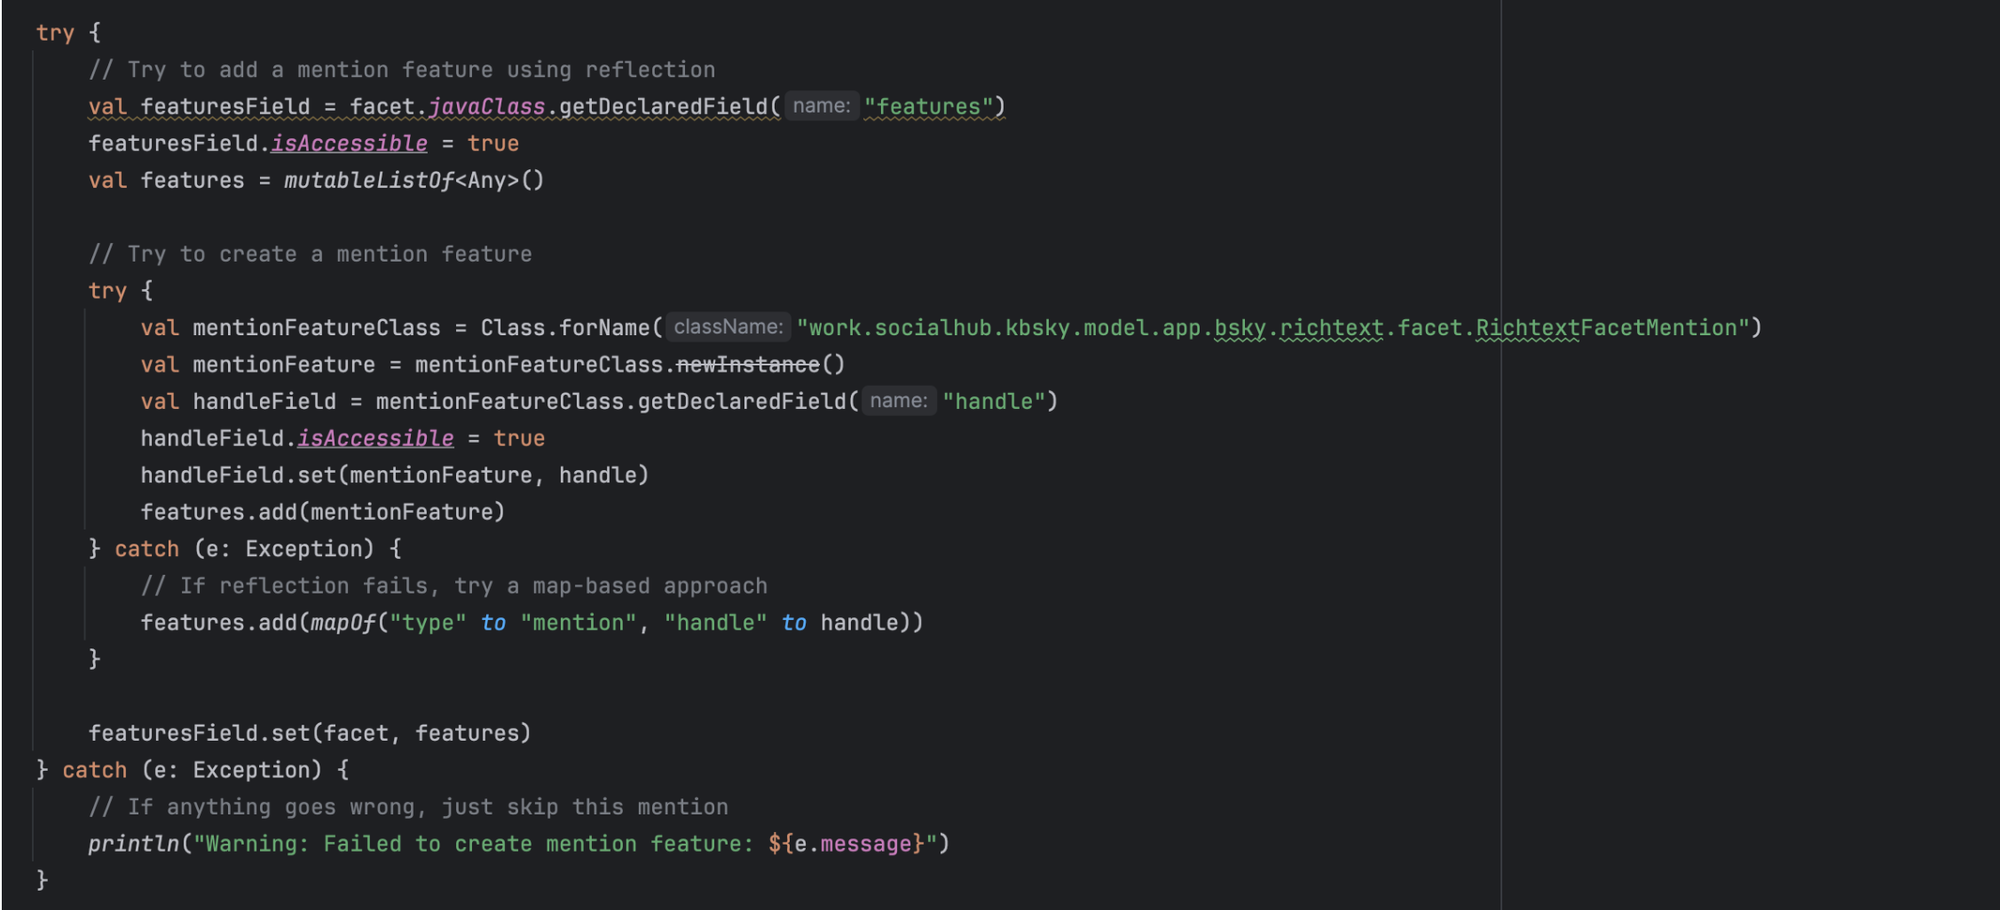Click the deprecated newInstance call
The height and width of the screenshot is (910, 2000).
(x=747, y=365)
